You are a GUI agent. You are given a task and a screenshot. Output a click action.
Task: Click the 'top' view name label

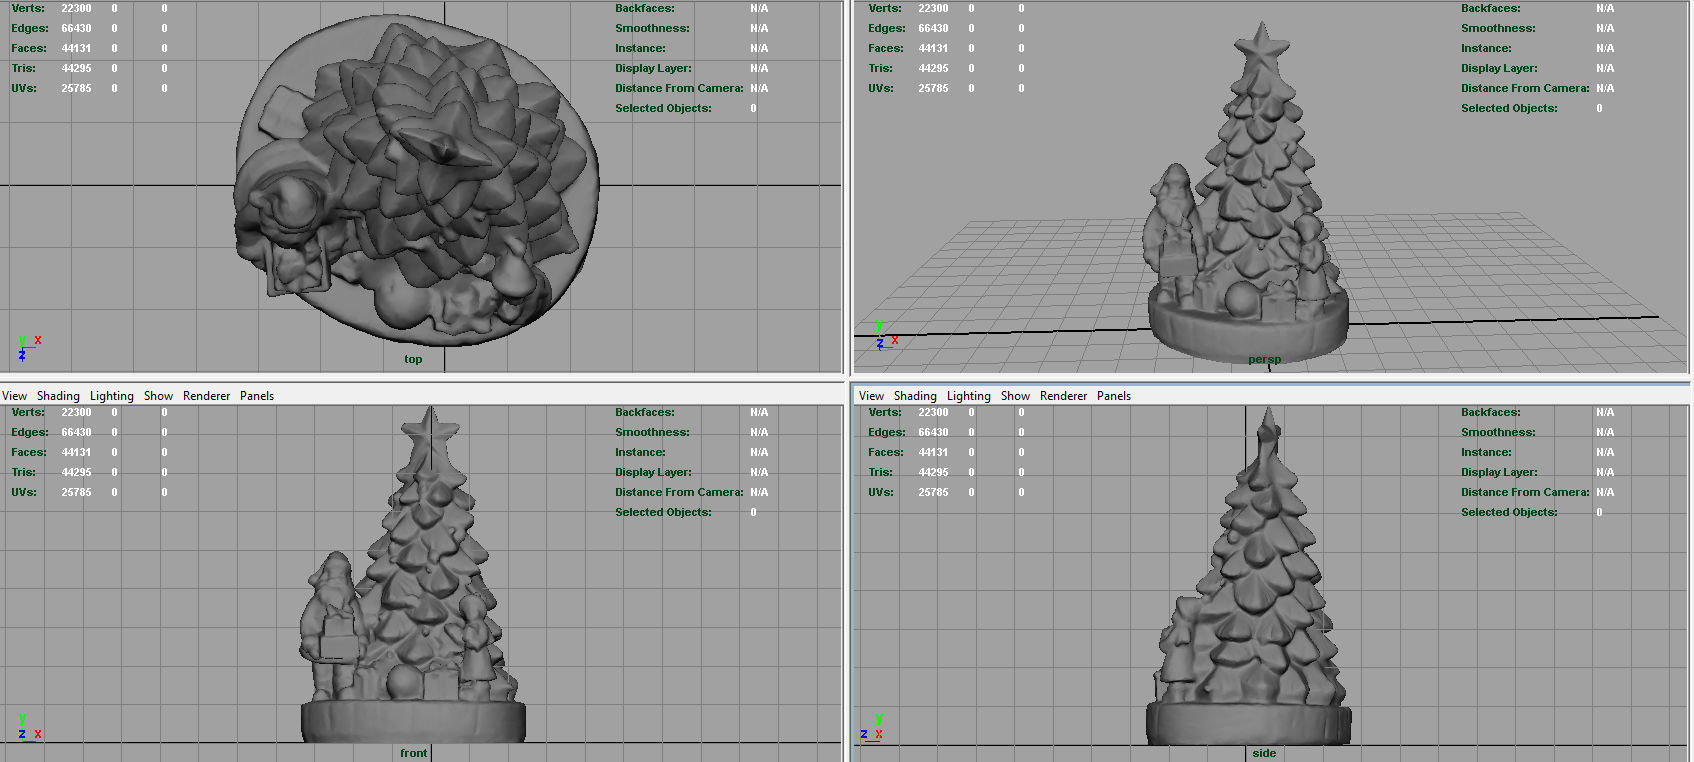click(413, 359)
